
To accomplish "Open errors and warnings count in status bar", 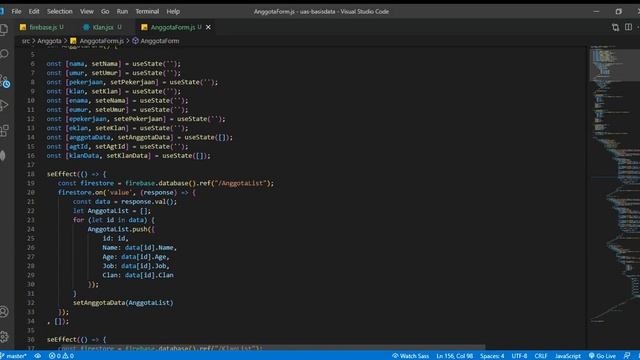I will coord(61,356).
